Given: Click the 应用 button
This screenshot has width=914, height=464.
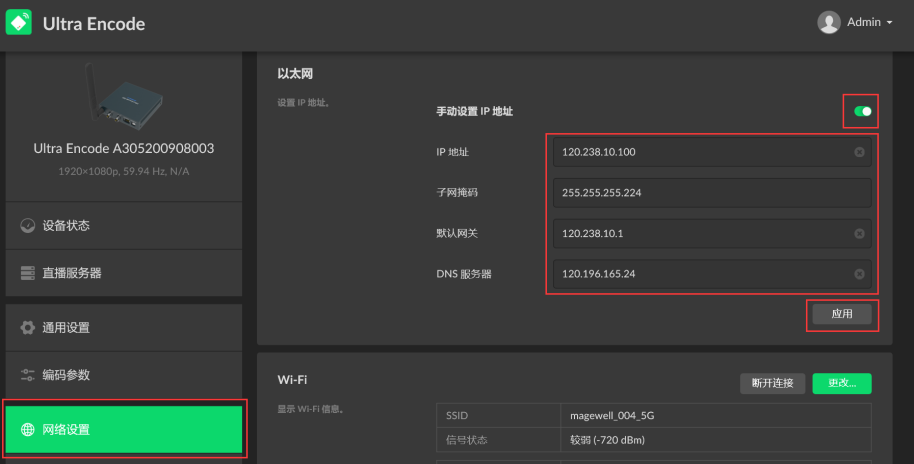Looking at the screenshot, I should (x=842, y=314).
